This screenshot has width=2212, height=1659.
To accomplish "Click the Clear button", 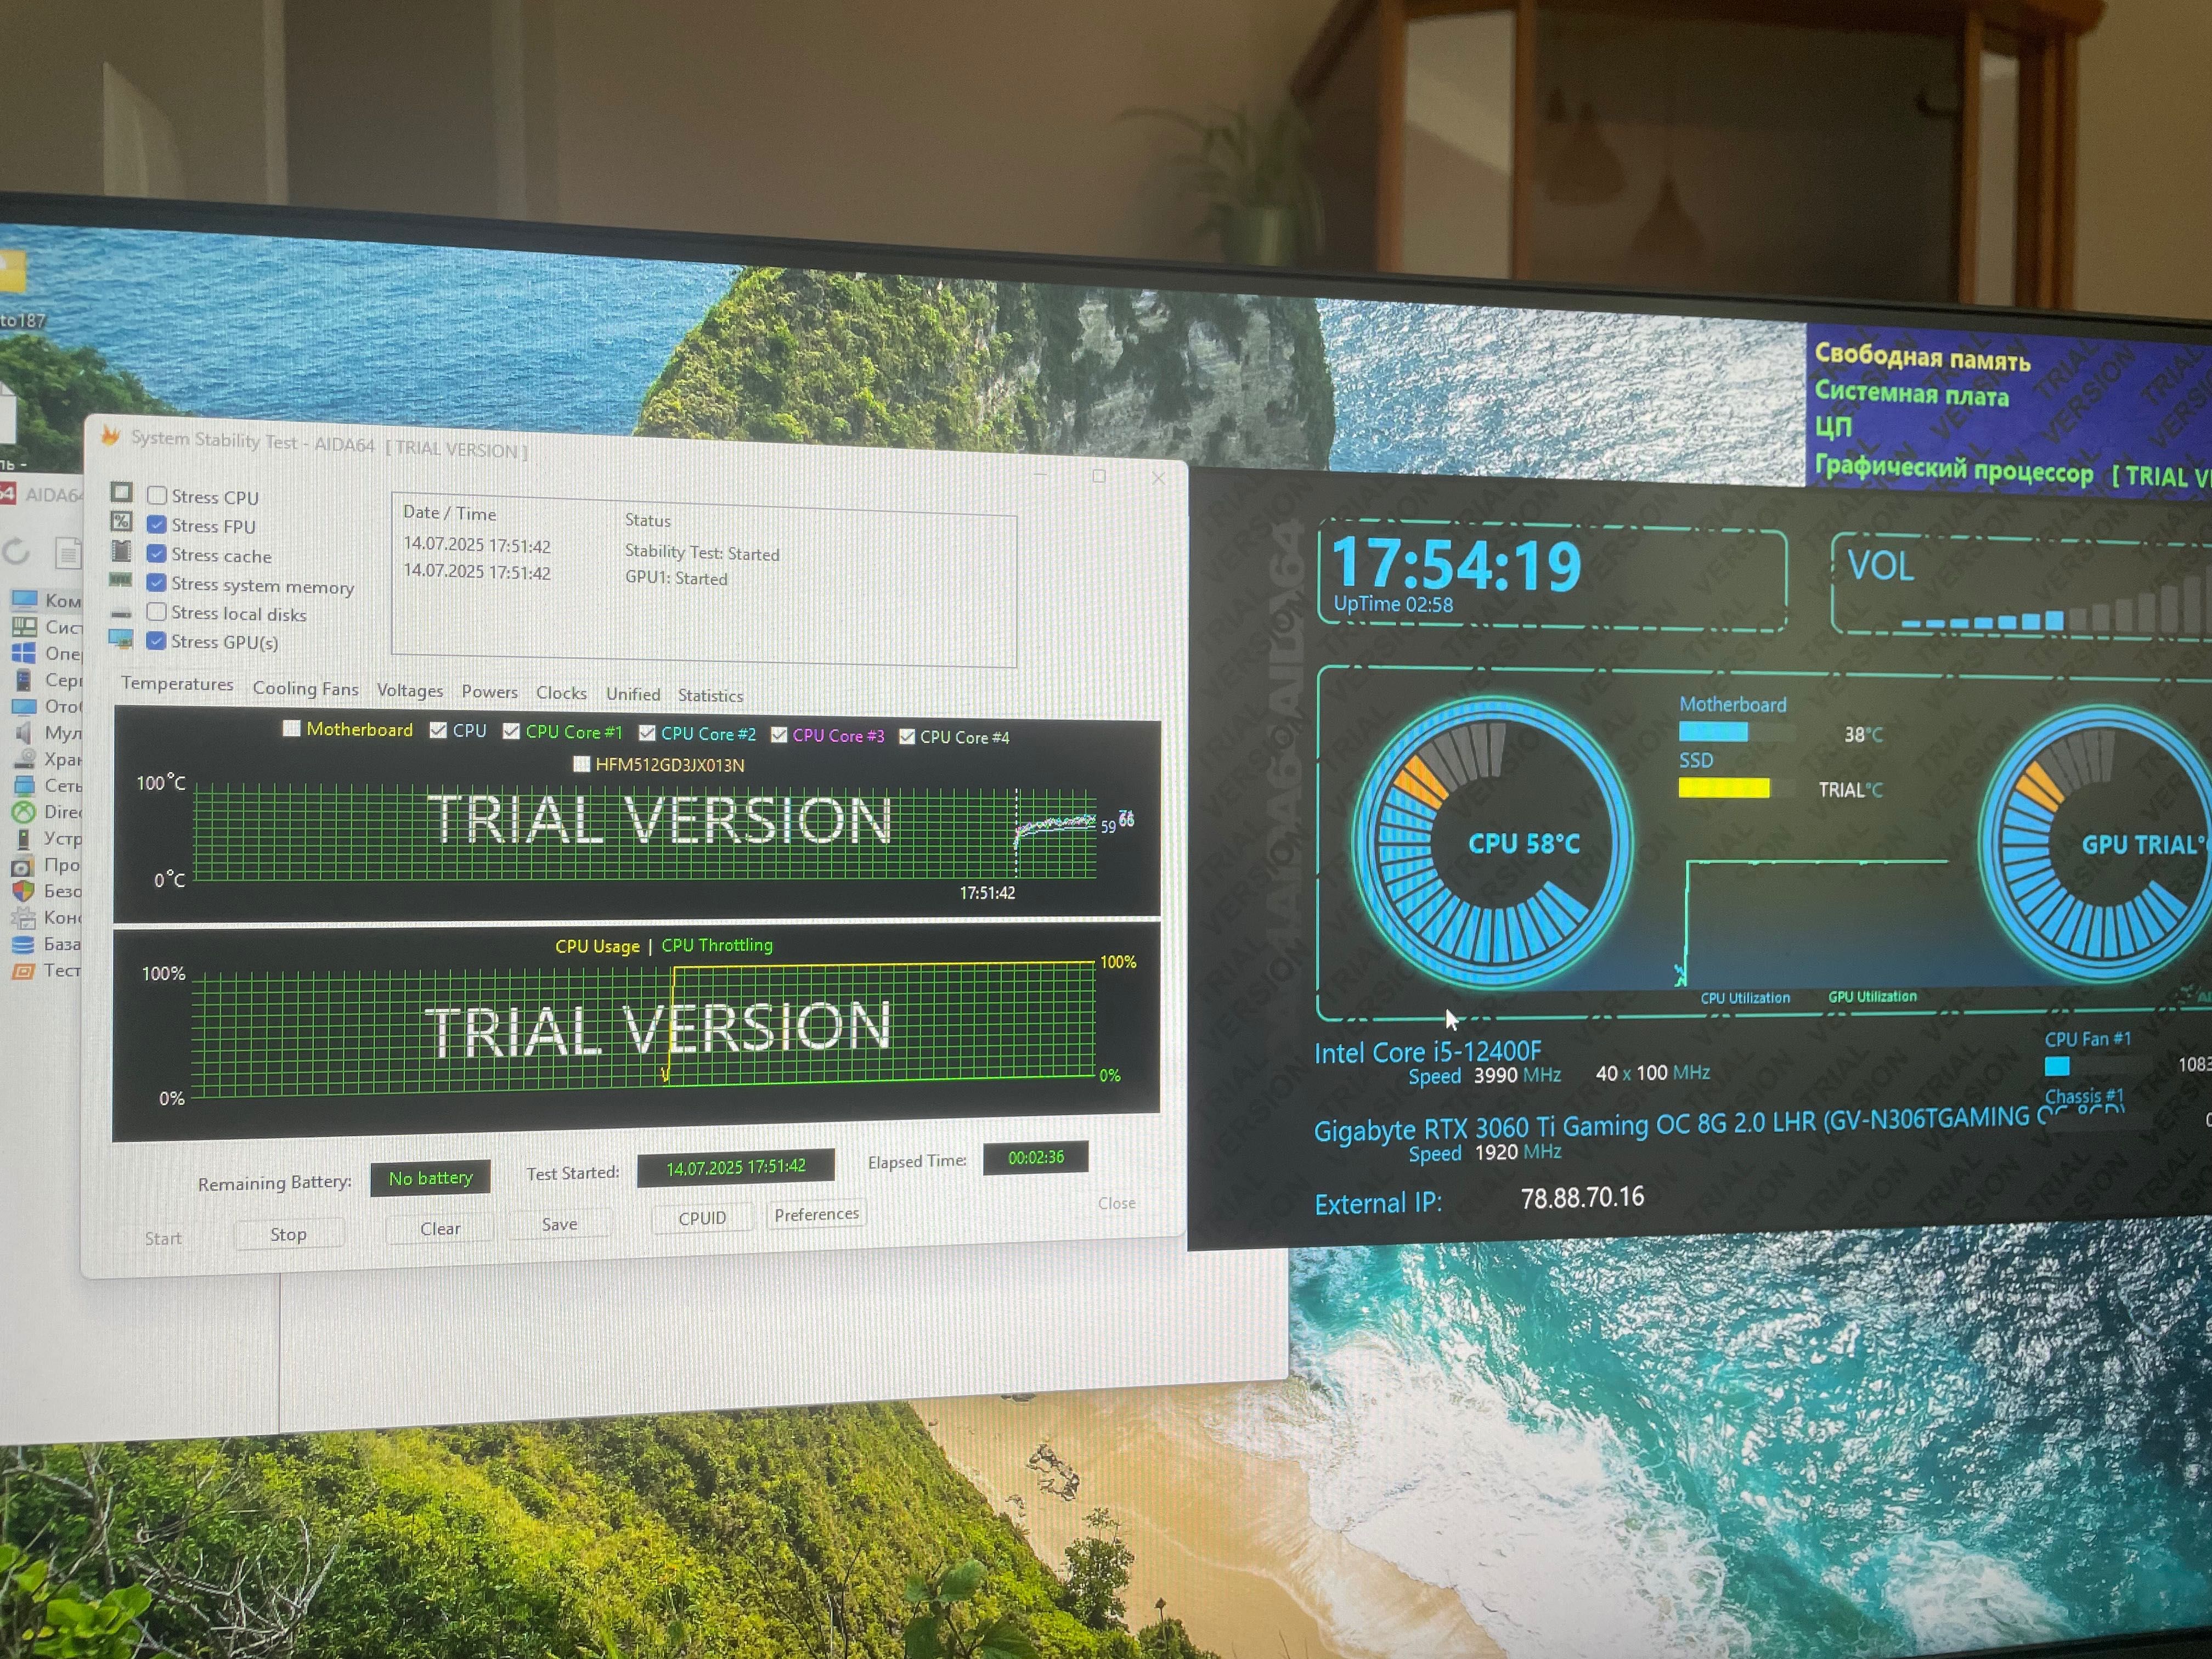I will click(440, 1228).
